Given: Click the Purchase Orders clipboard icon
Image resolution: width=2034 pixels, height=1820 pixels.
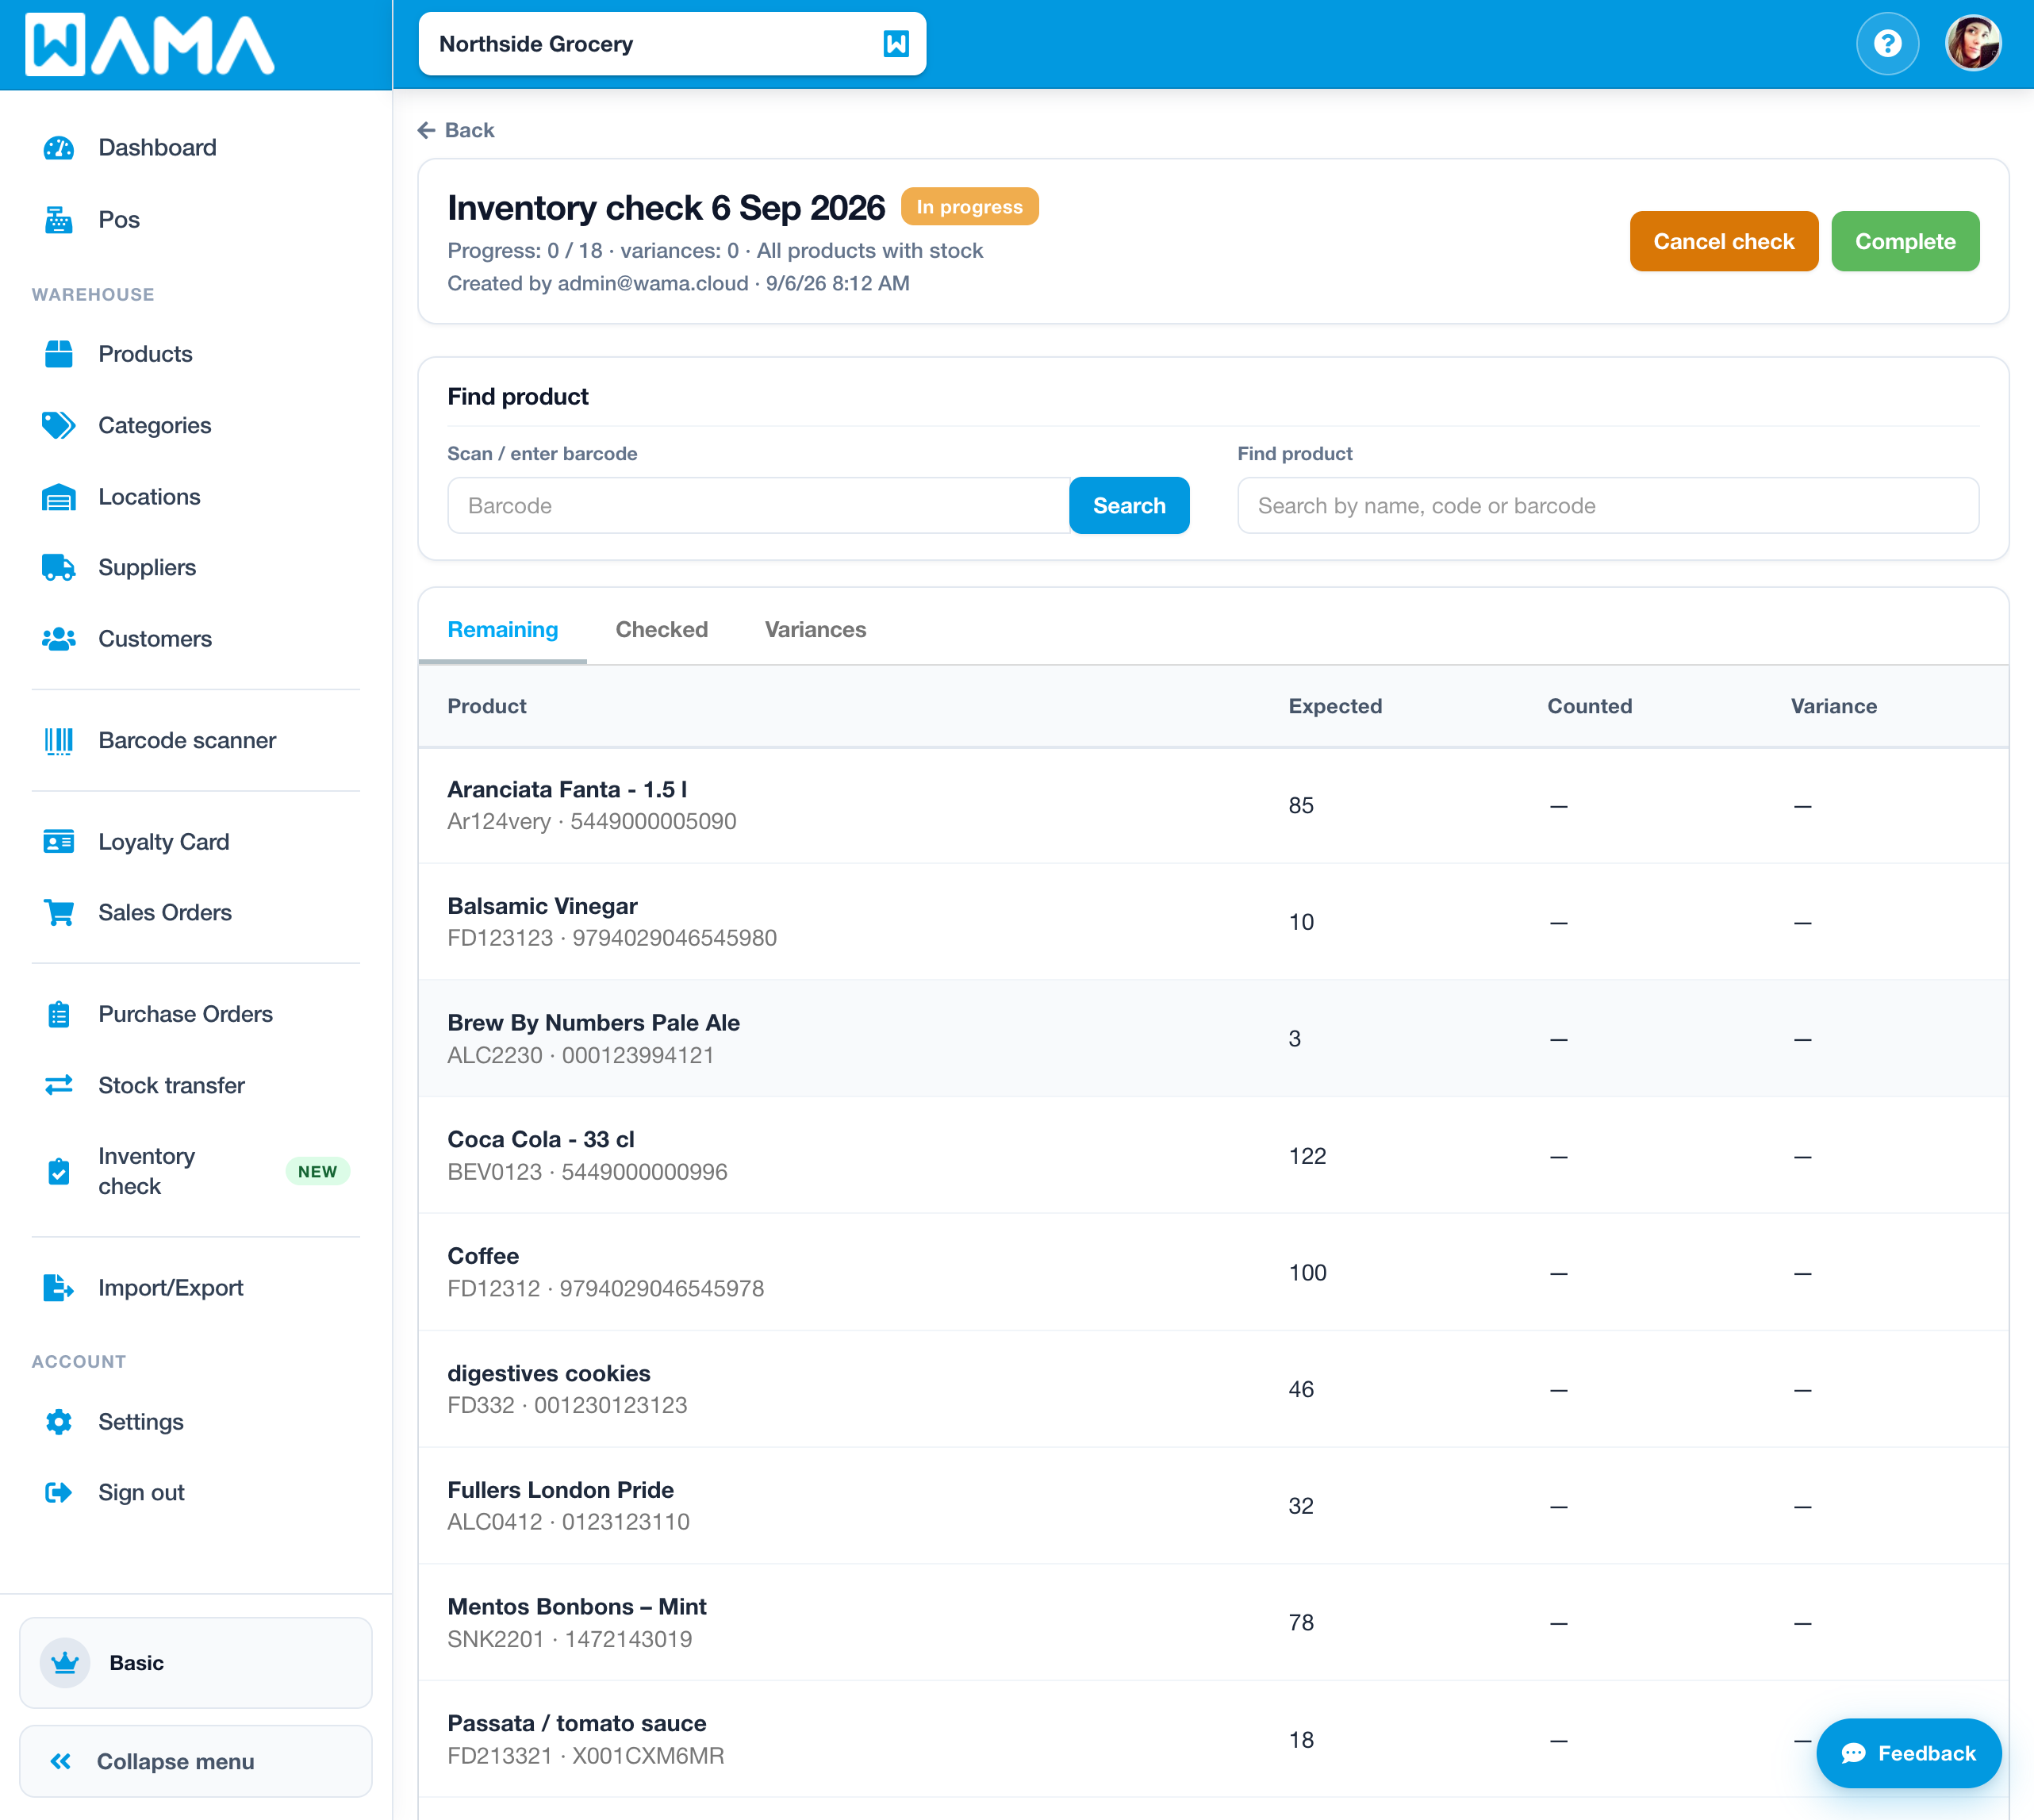Looking at the screenshot, I should pyautogui.click(x=59, y=1014).
